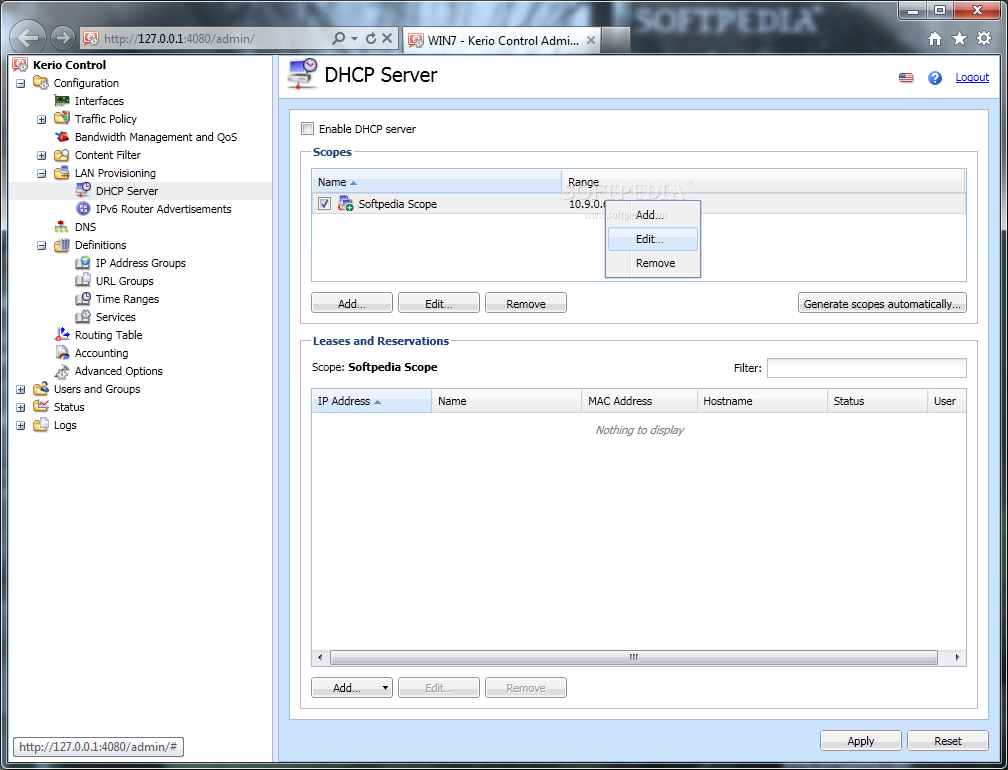Click the IP Address Groups icon
Viewport: 1008px width, 770px height.
(83, 263)
